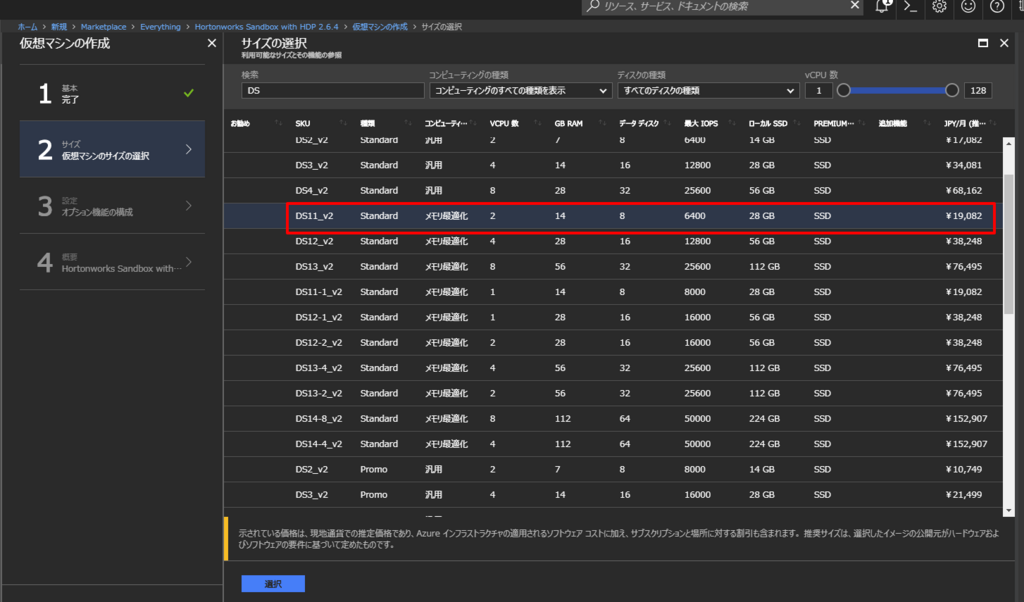Click the left vCPU slider handle
The width and height of the screenshot is (1024, 602).
tap(844, 91)
